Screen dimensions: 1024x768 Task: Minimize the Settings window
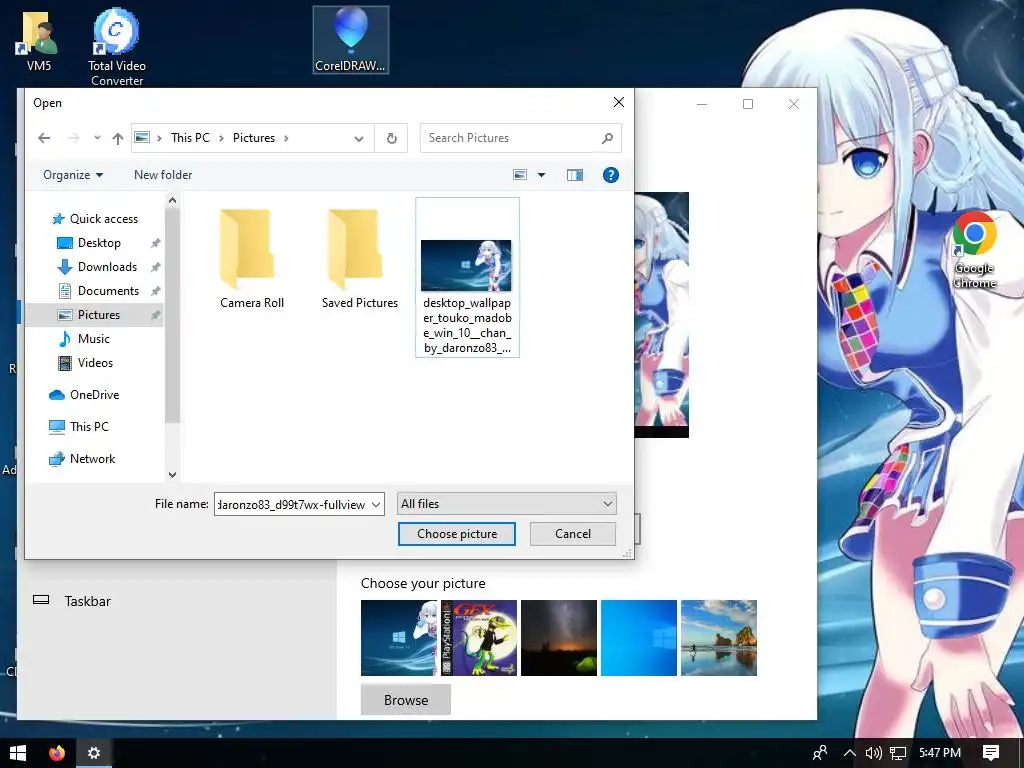[702, 104]
